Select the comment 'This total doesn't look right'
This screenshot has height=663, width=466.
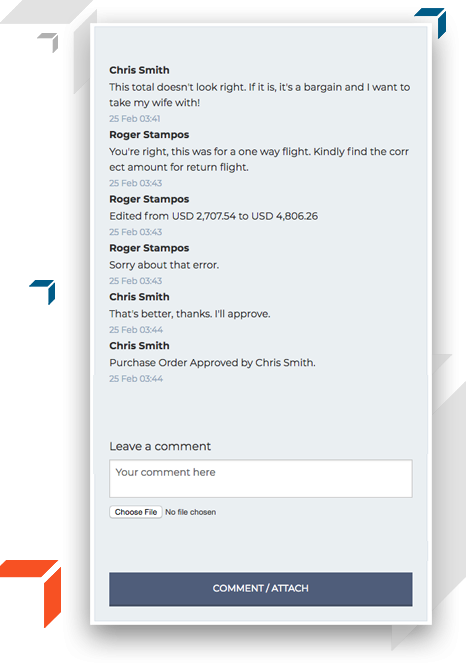click(x=260, y=95)
